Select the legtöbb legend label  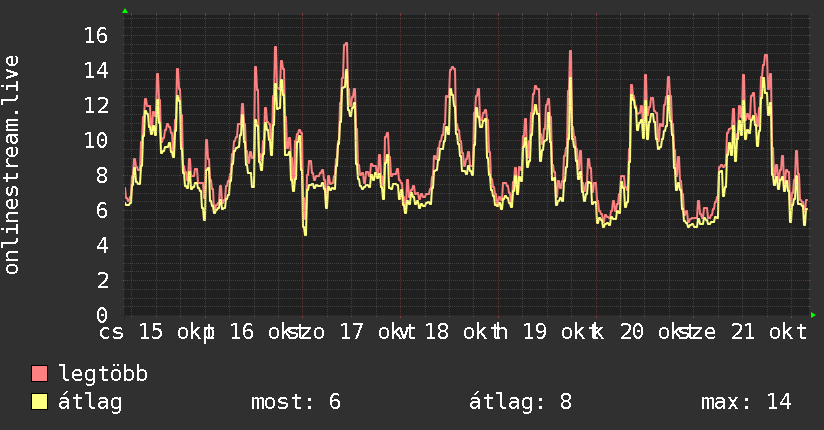tap(103, 374)
